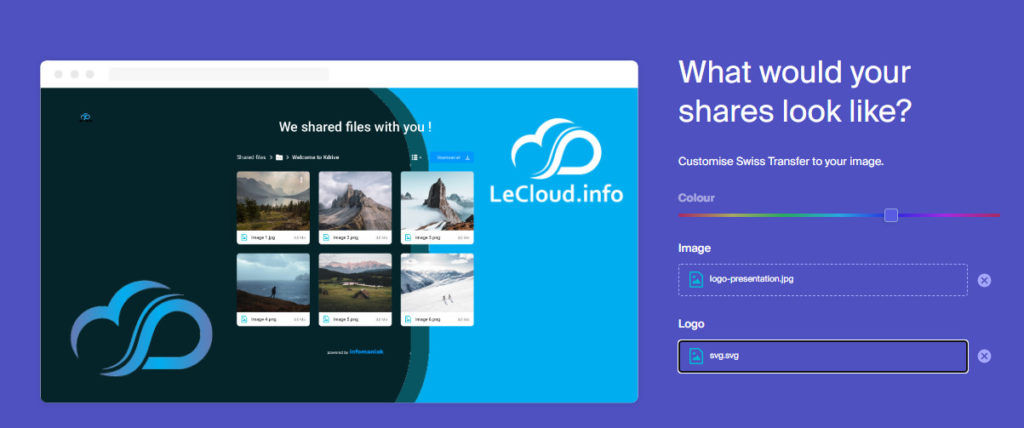Open the Image 6 snowy skiers thumbnail
Image resolution: width=1024 pixels, height=428 pixels.
pyautogui.click(x=437, y=282)
